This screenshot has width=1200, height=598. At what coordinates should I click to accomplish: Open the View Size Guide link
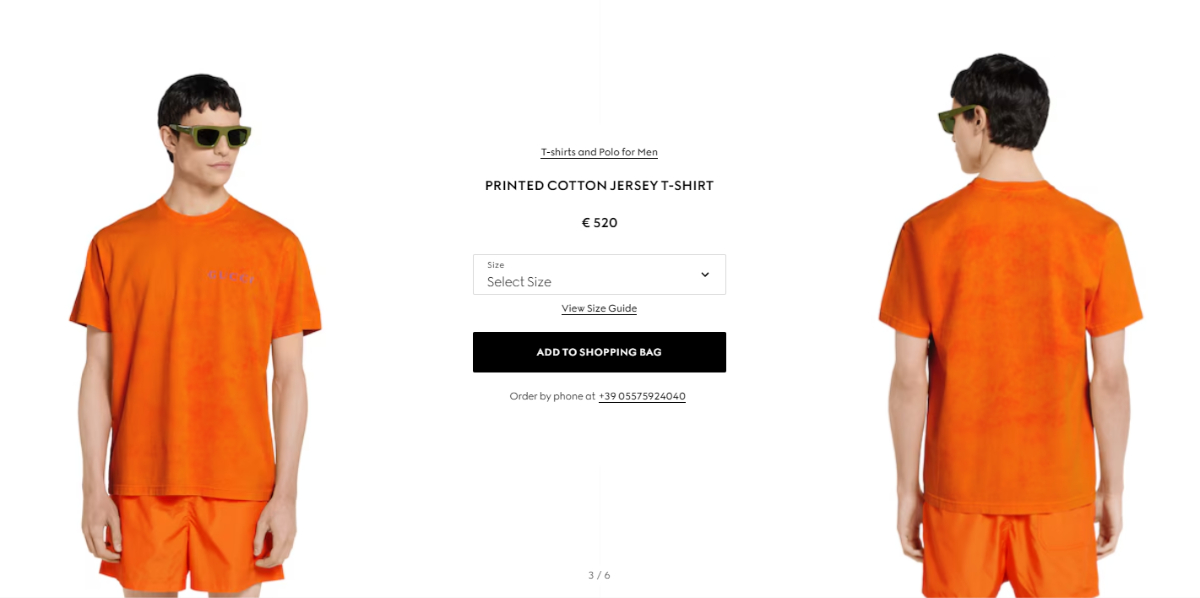[599, 308]
